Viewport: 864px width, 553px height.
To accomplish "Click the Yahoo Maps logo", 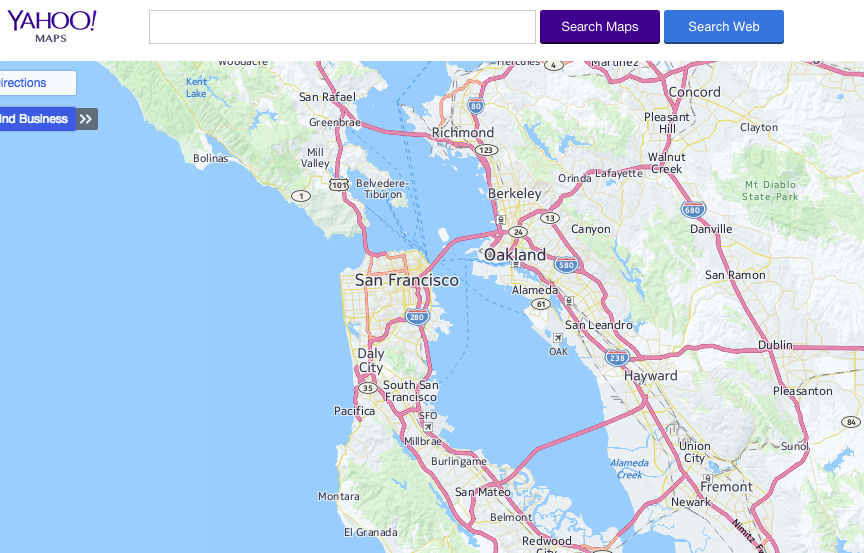I will (52, 26).
